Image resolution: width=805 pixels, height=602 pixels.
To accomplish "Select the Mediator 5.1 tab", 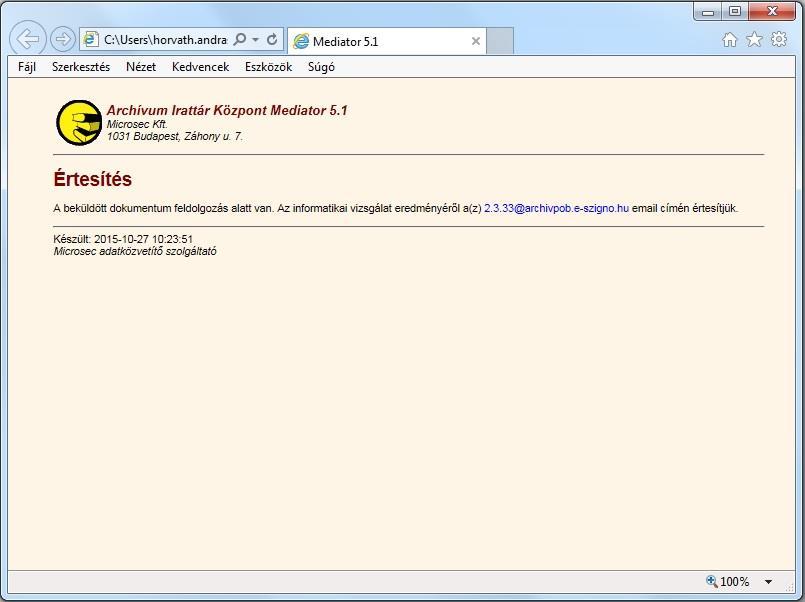I will tap(387, 41).
